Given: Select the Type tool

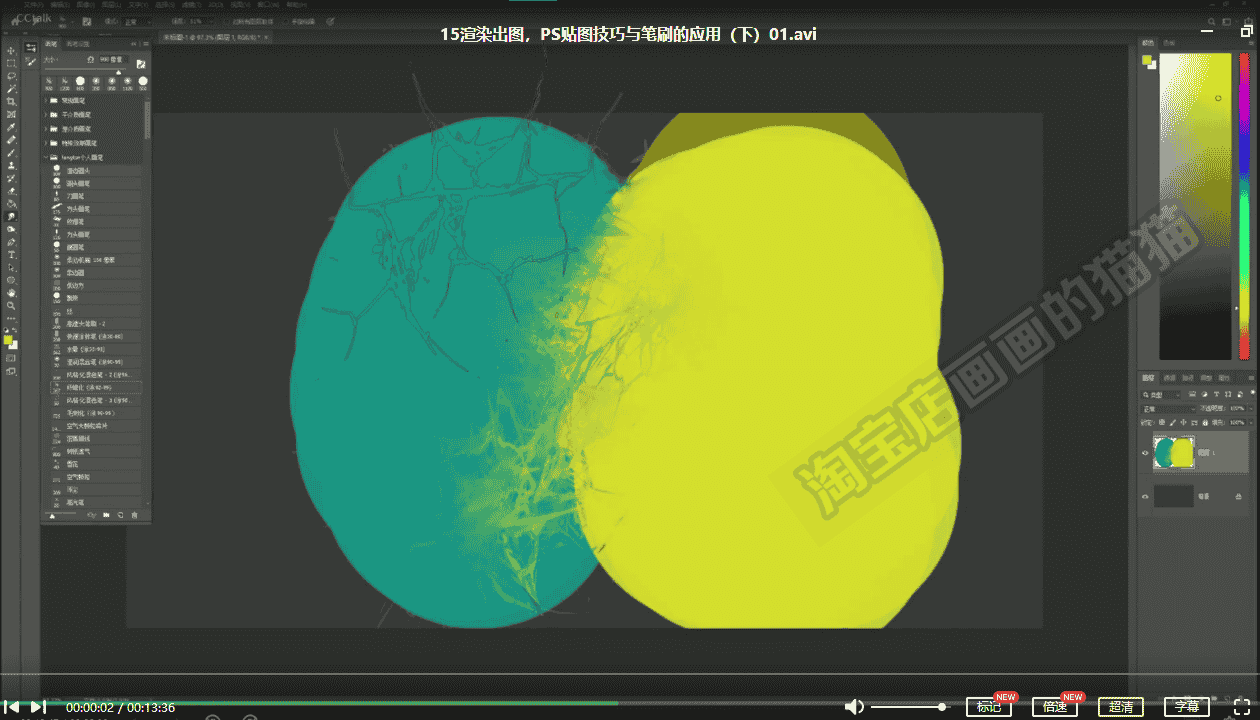Looking at the screenshot, I should point(11,255).
